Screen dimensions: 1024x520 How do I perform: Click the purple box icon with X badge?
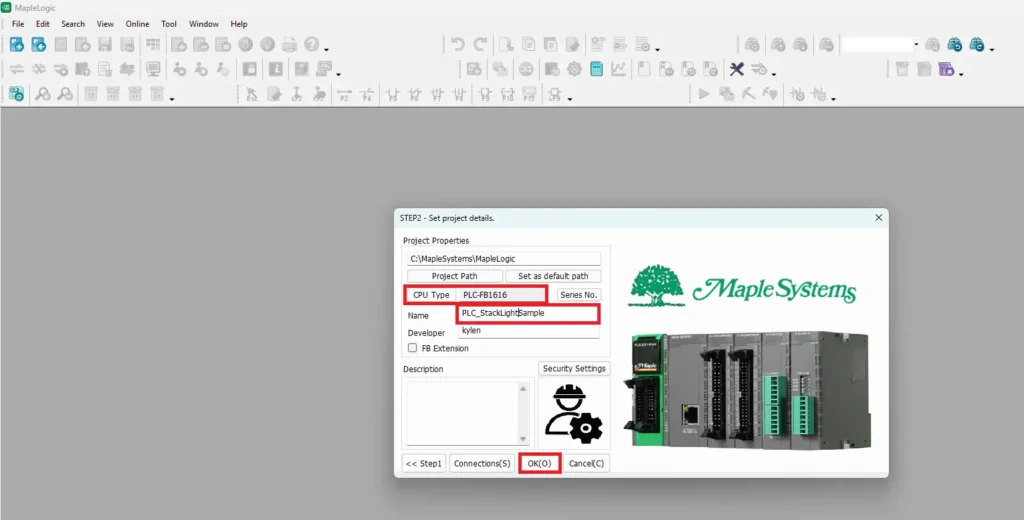click(x=946, y=69)
